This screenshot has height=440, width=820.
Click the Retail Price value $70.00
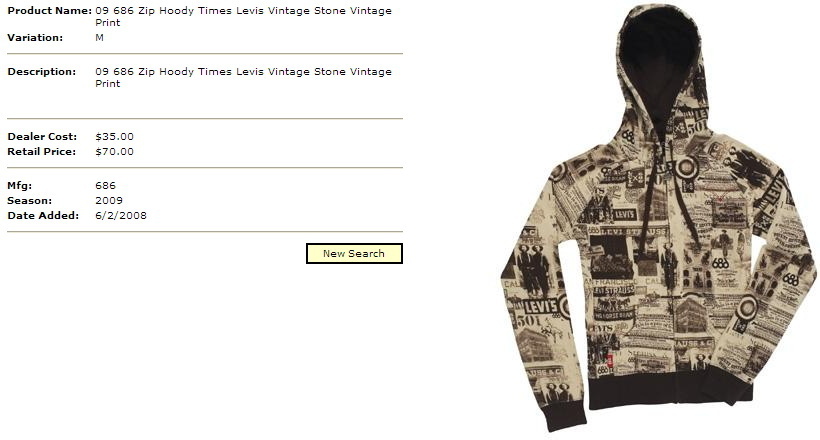pyautogui.click(x=115, y=152)
